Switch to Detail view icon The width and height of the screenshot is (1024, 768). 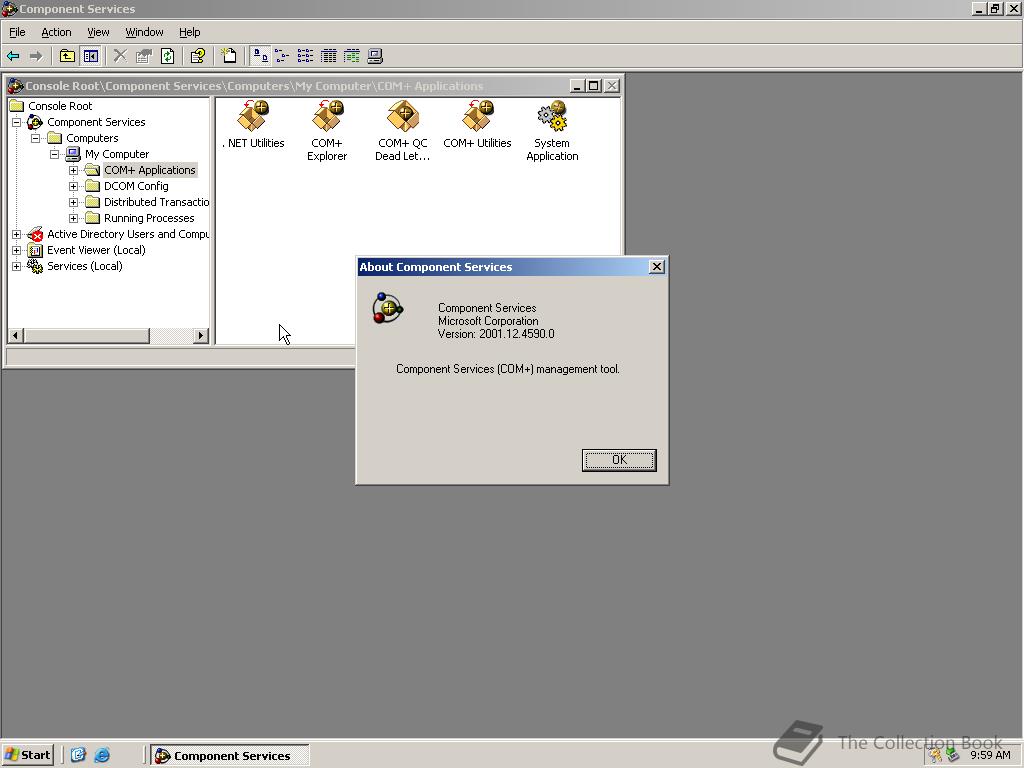328,56
